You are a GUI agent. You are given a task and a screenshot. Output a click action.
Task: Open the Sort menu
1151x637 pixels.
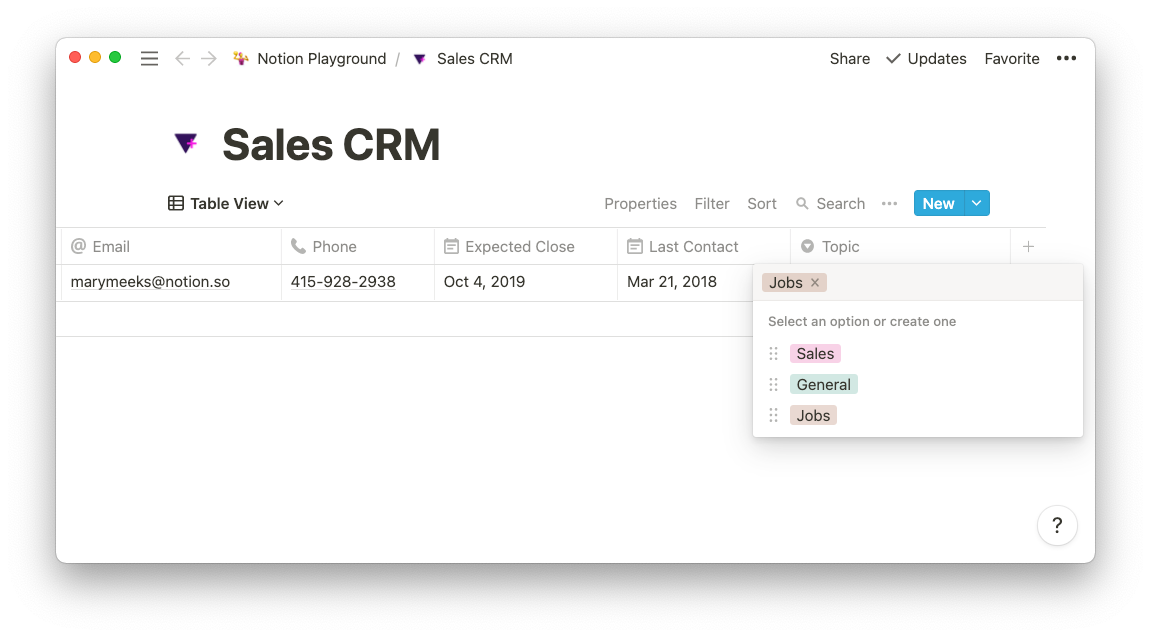click(762, 203)
